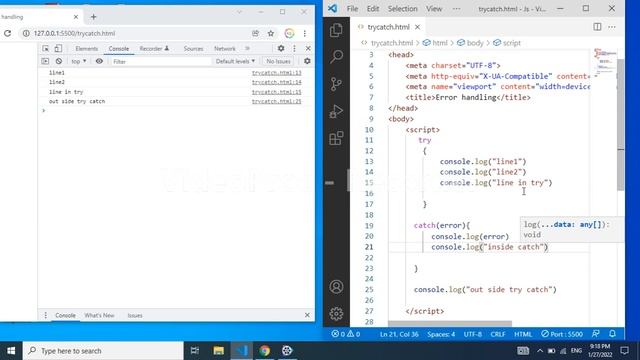This screenshot has height=360, width=640.
Task: Open the Chrome profile avatar
Action: [289, 33]
